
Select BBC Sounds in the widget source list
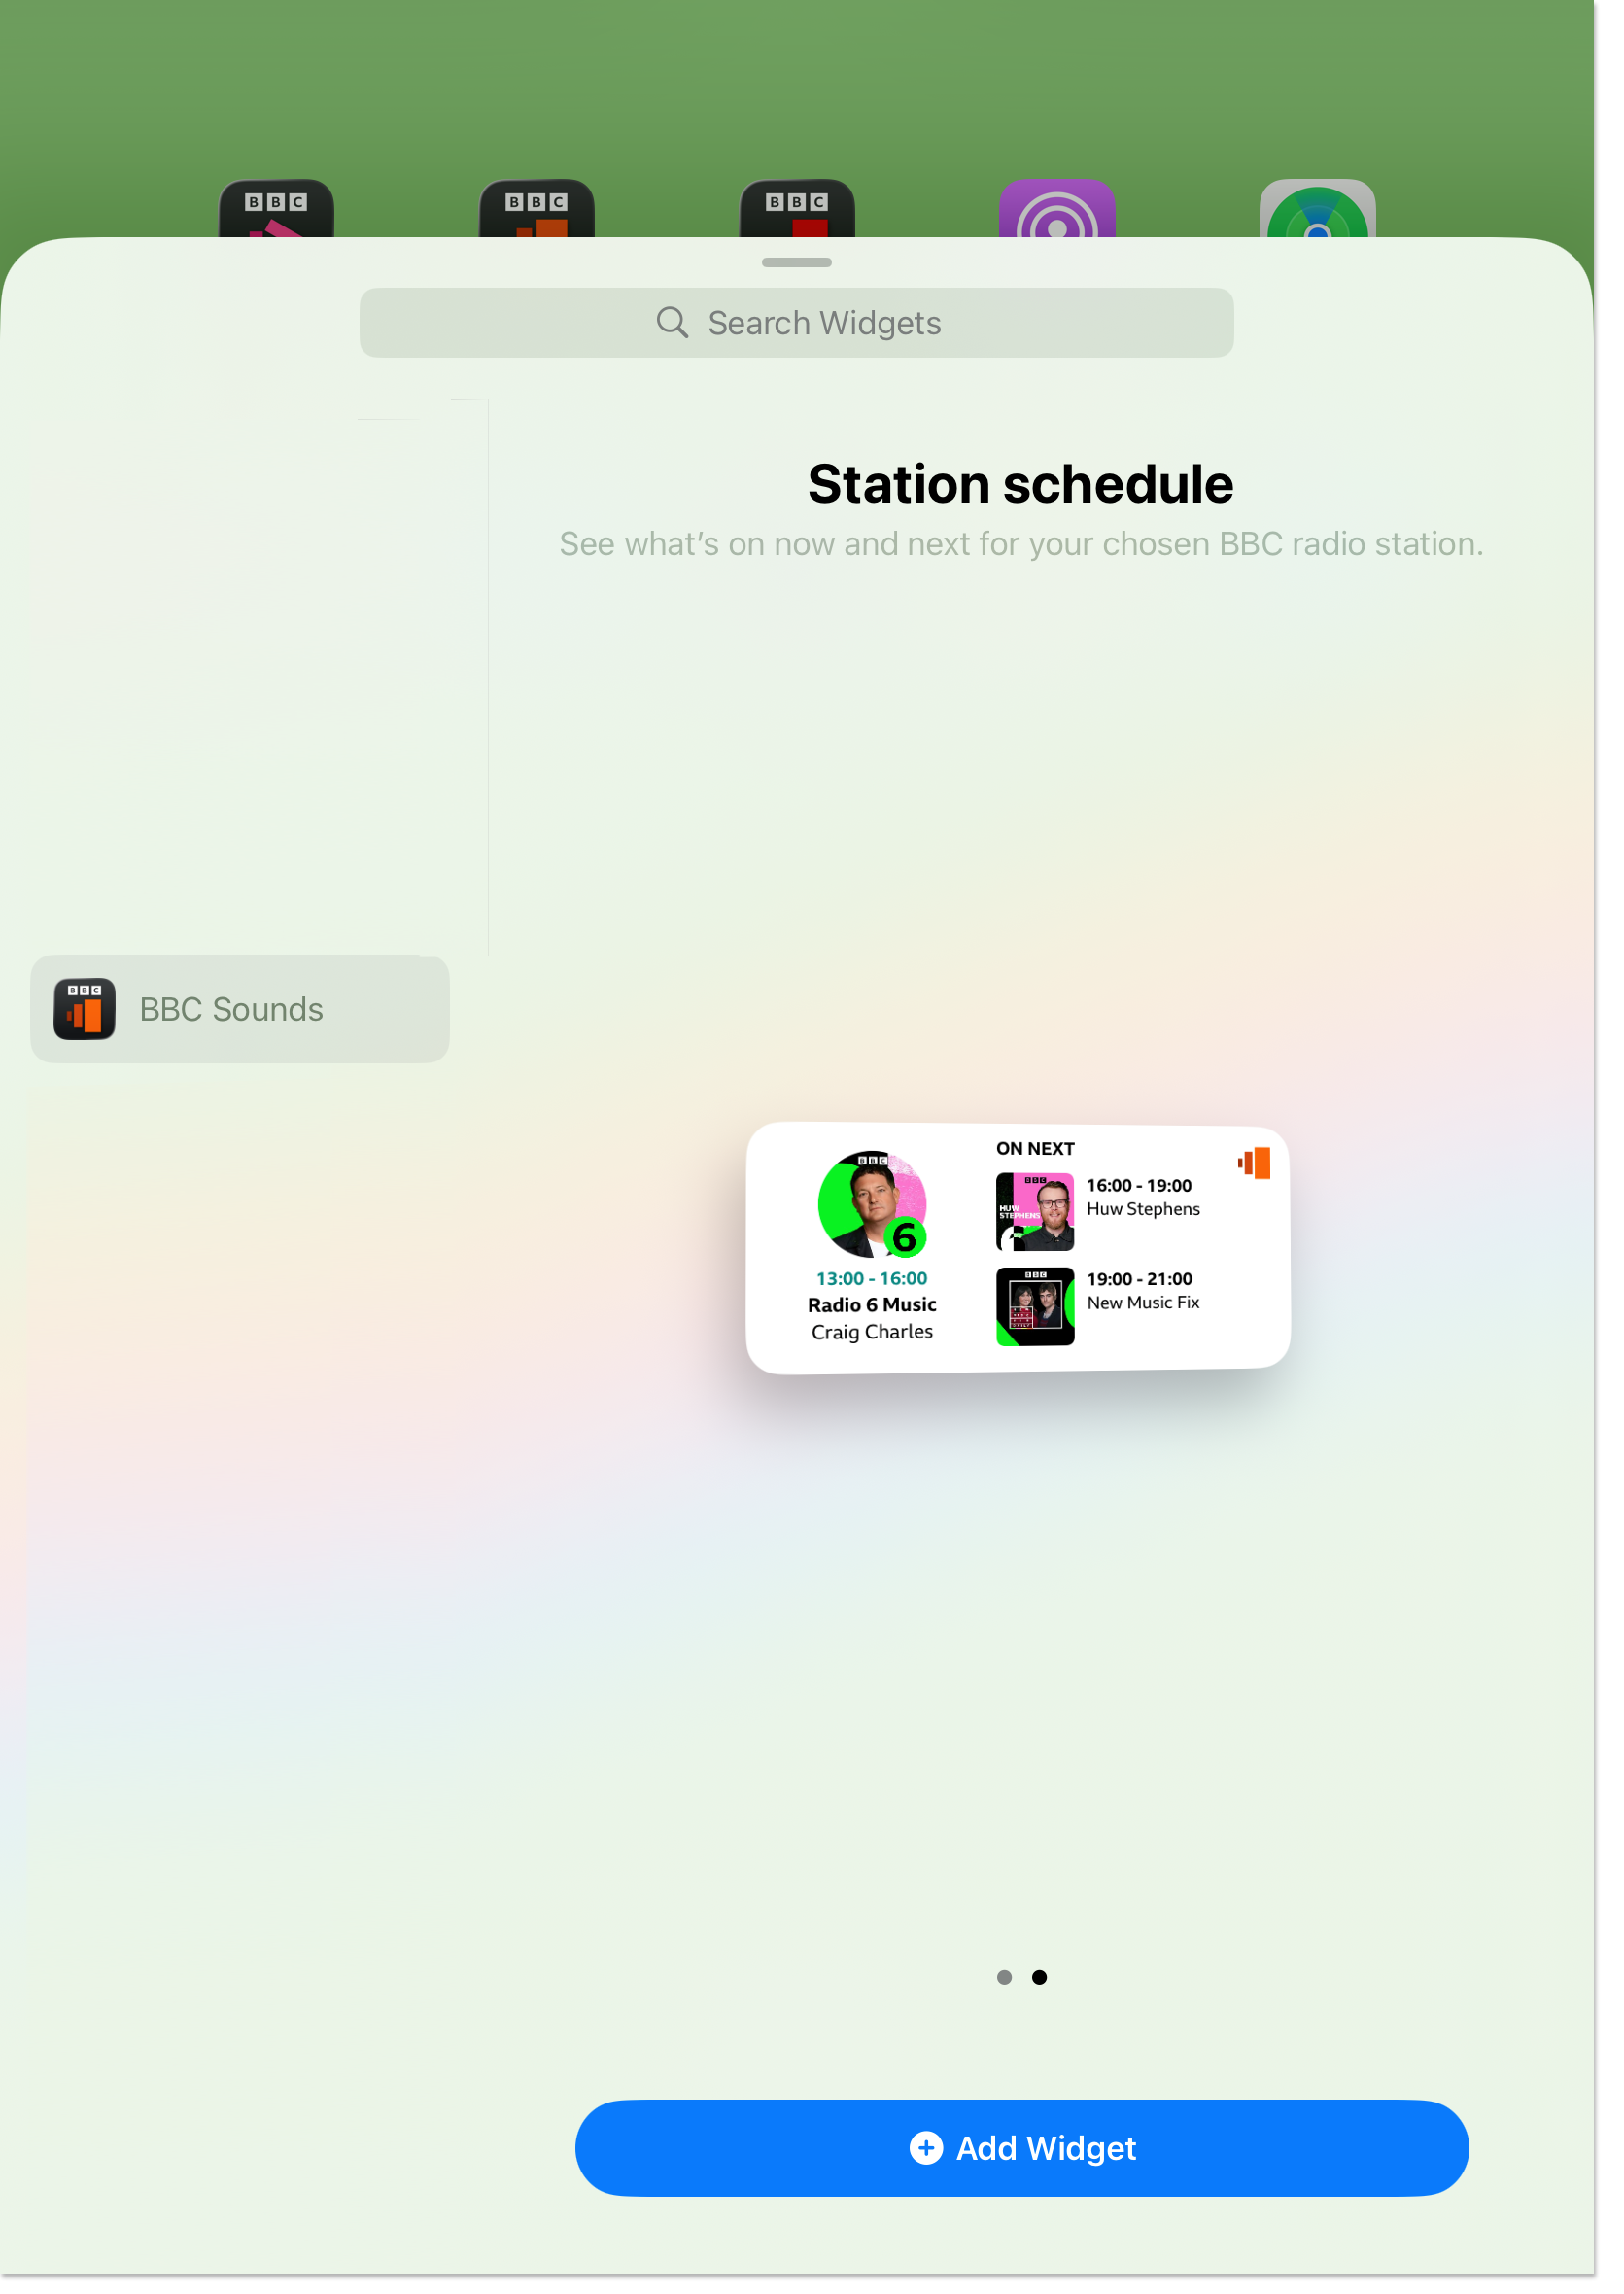click(240, 1009)
